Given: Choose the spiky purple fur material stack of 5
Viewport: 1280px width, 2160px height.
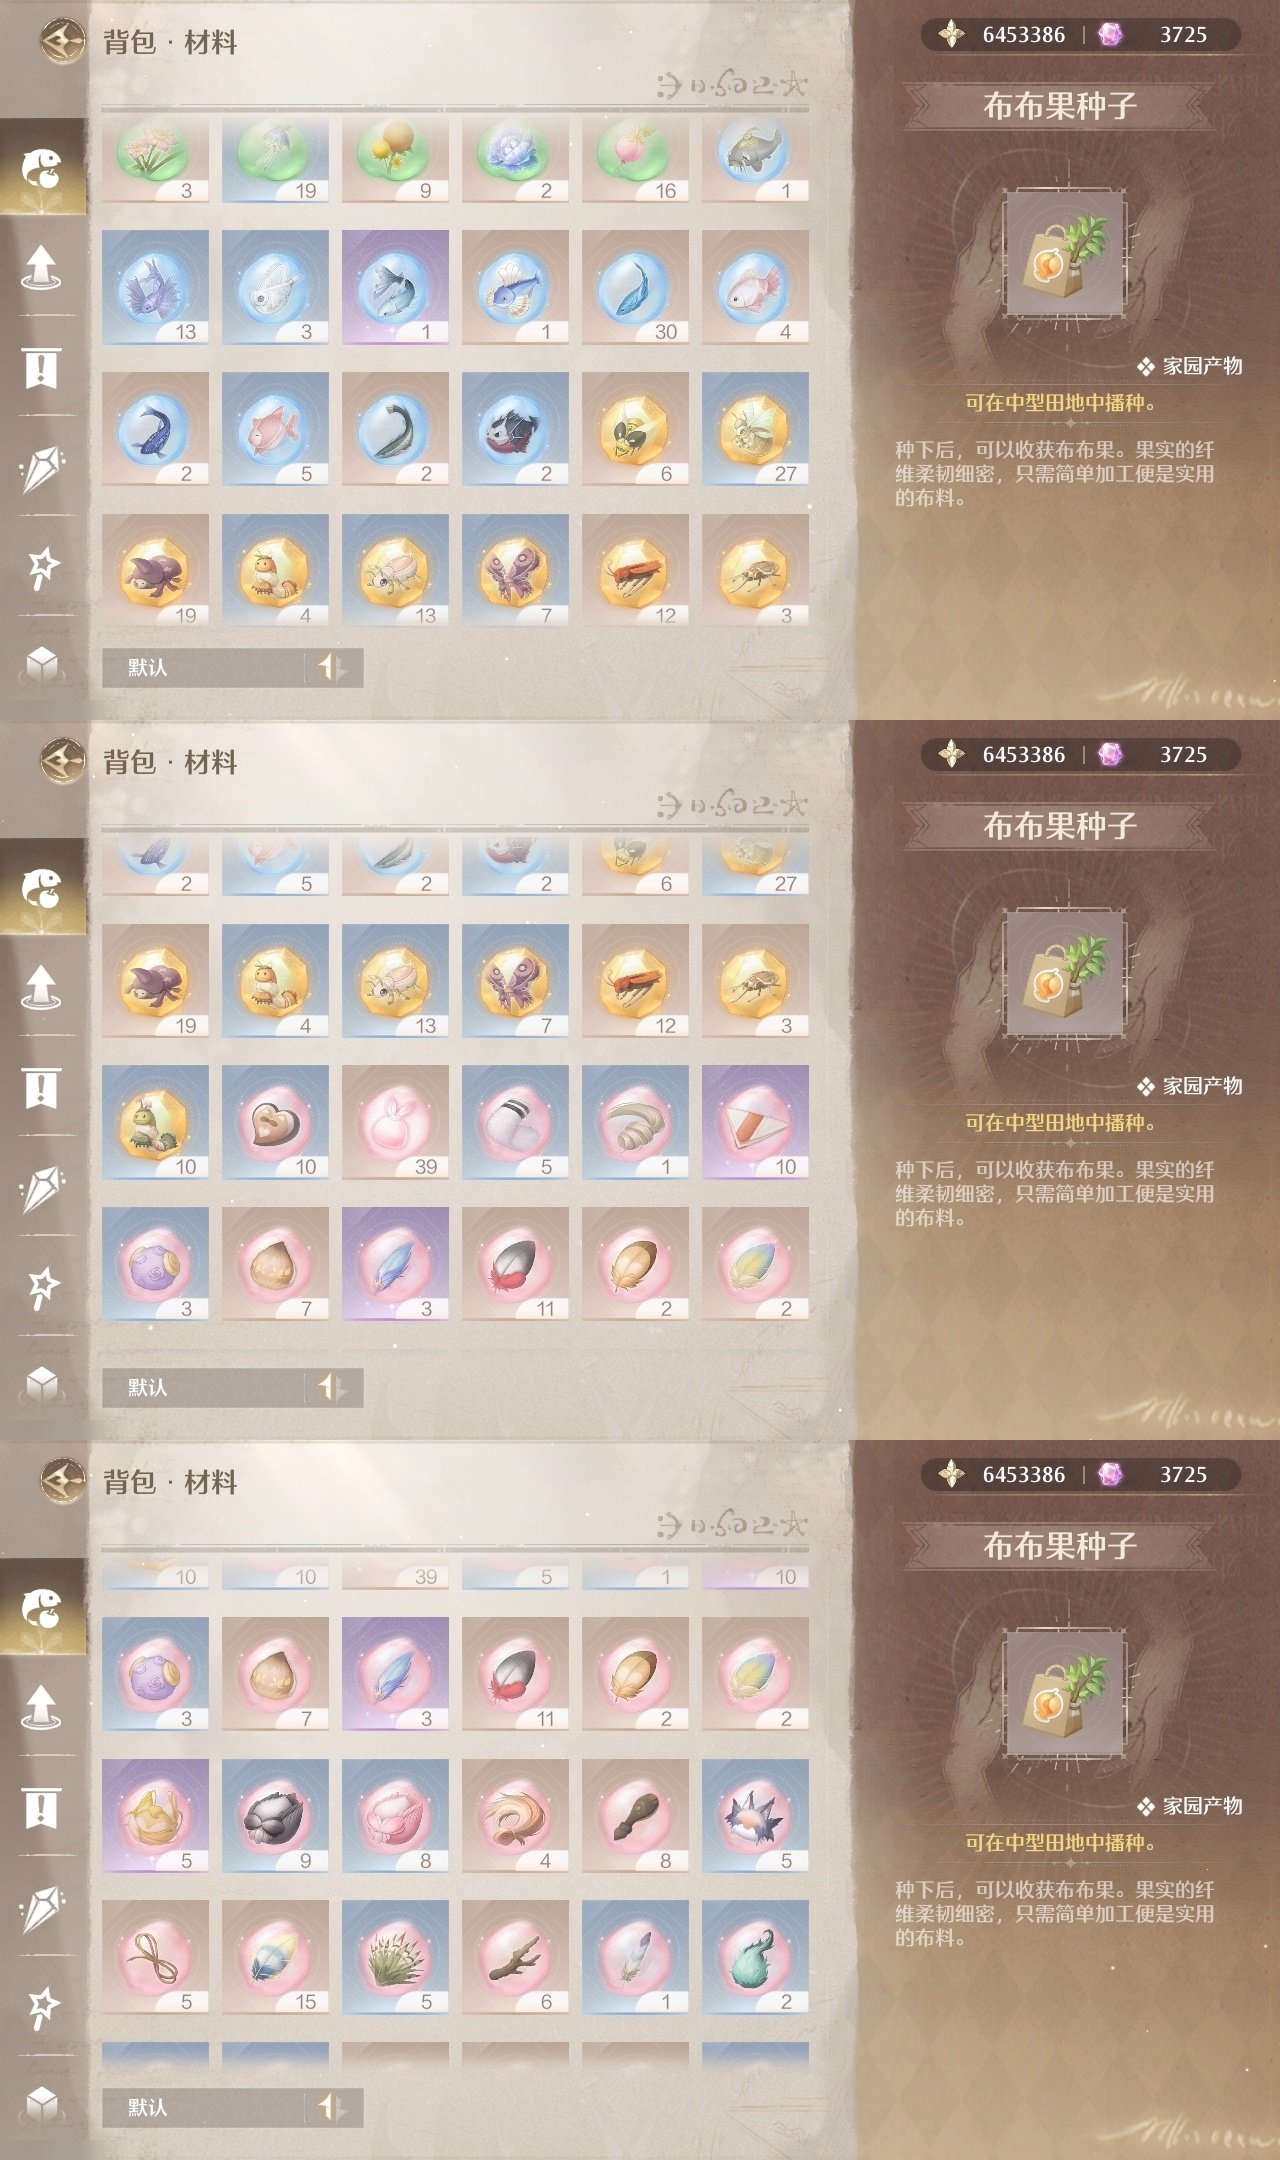Looking at the screenshot, I should 755,1816.
